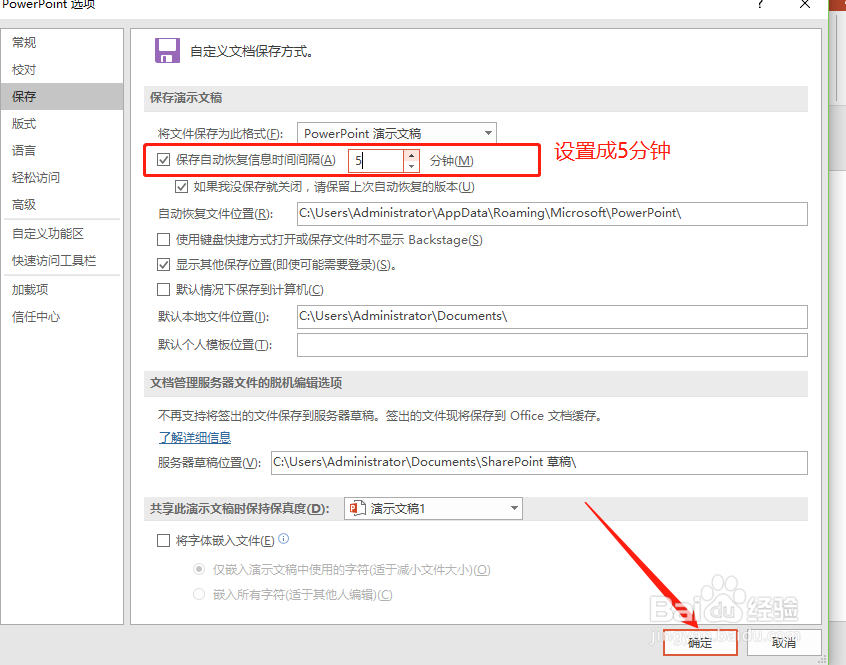Increase autosave minutes with the up arrow
Image resolution: width=846 pixels, height=665 pixels.
click(411, 155)
